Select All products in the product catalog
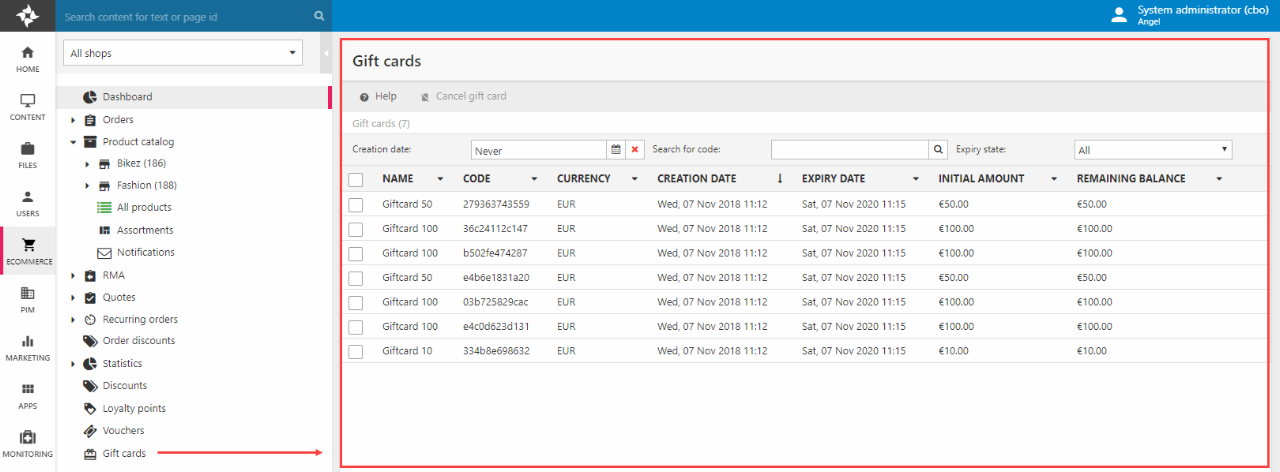Image resolution: width=1280 pixels, height=472 pixels. pyautogui.click(x=144, y=208)
